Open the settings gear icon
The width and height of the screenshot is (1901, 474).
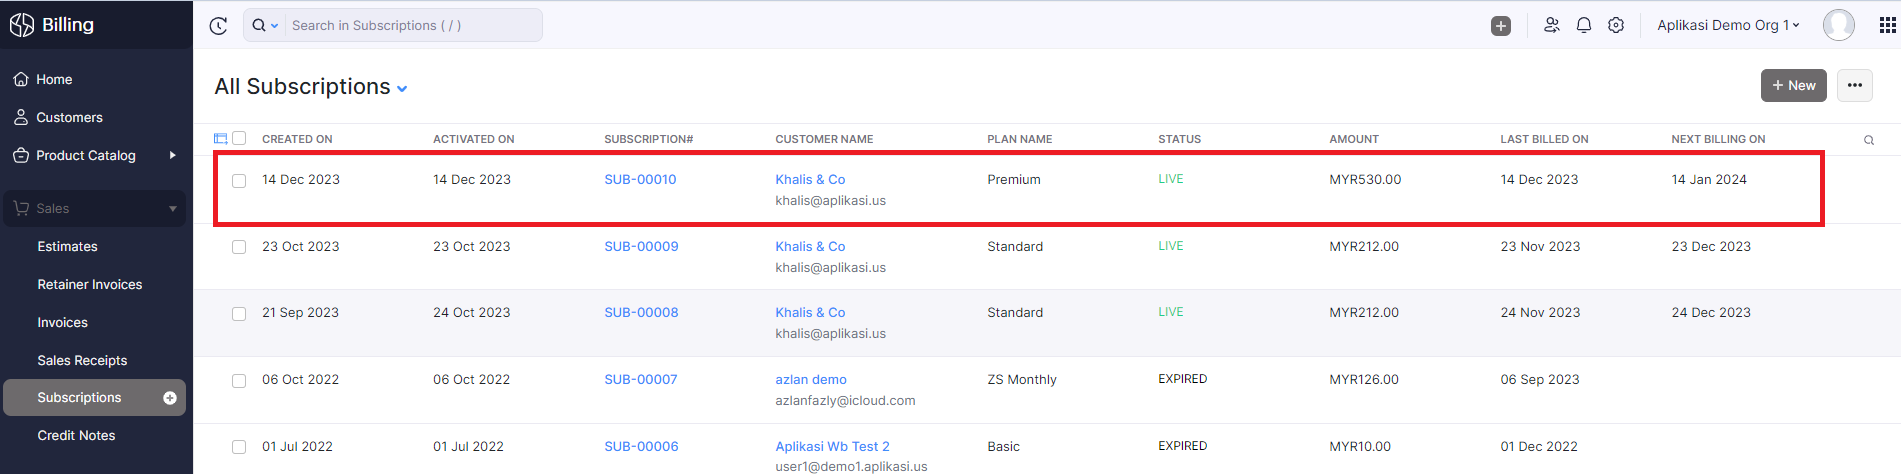coord(1616,26)
